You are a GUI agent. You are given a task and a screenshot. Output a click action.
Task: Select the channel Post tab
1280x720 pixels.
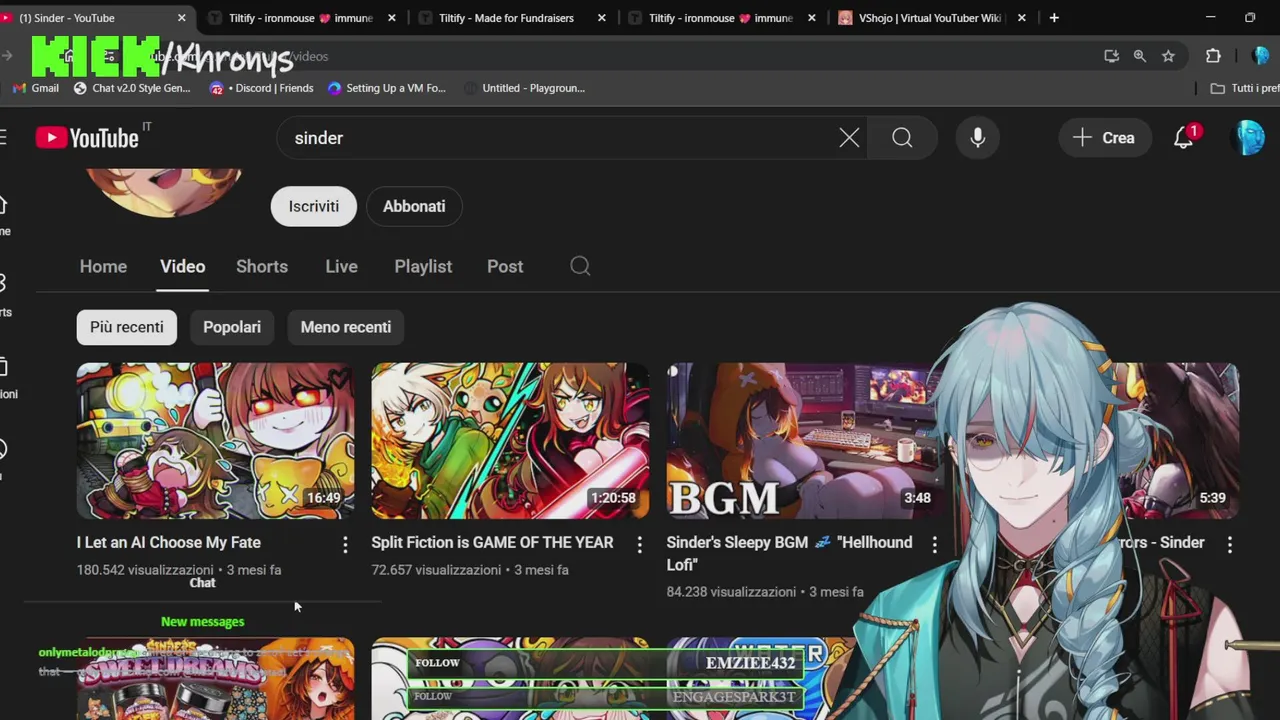coord(505,266)
